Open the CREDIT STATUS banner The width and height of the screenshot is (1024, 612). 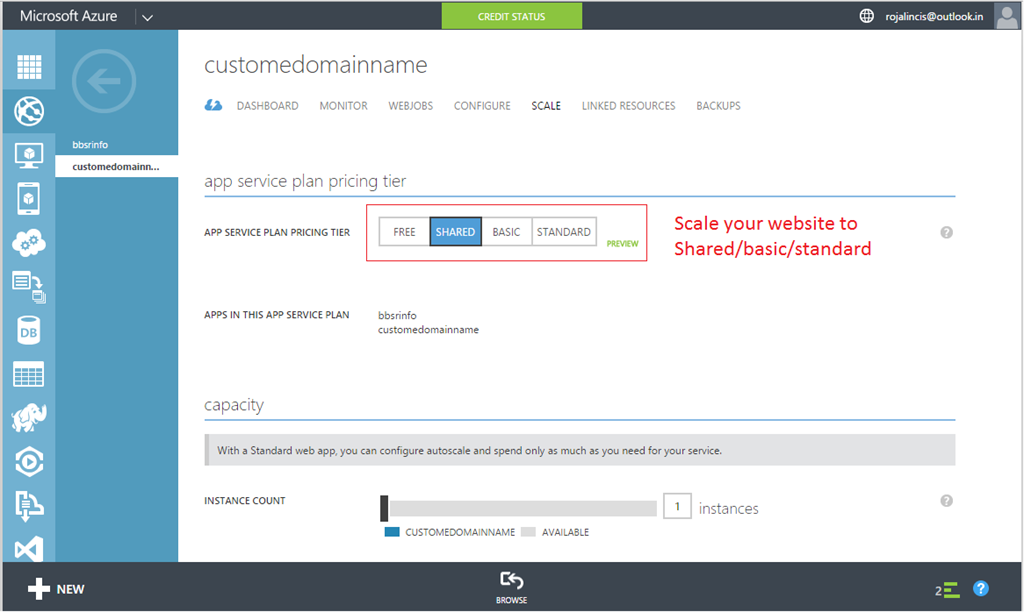(x=511, y=16)
